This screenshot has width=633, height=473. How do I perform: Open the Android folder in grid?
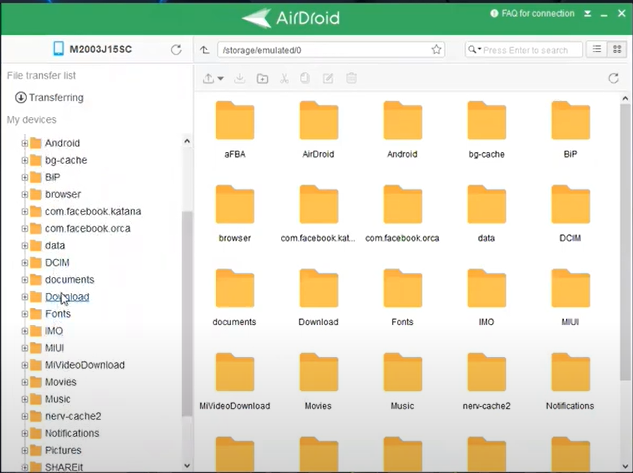[x=402, y=120]
